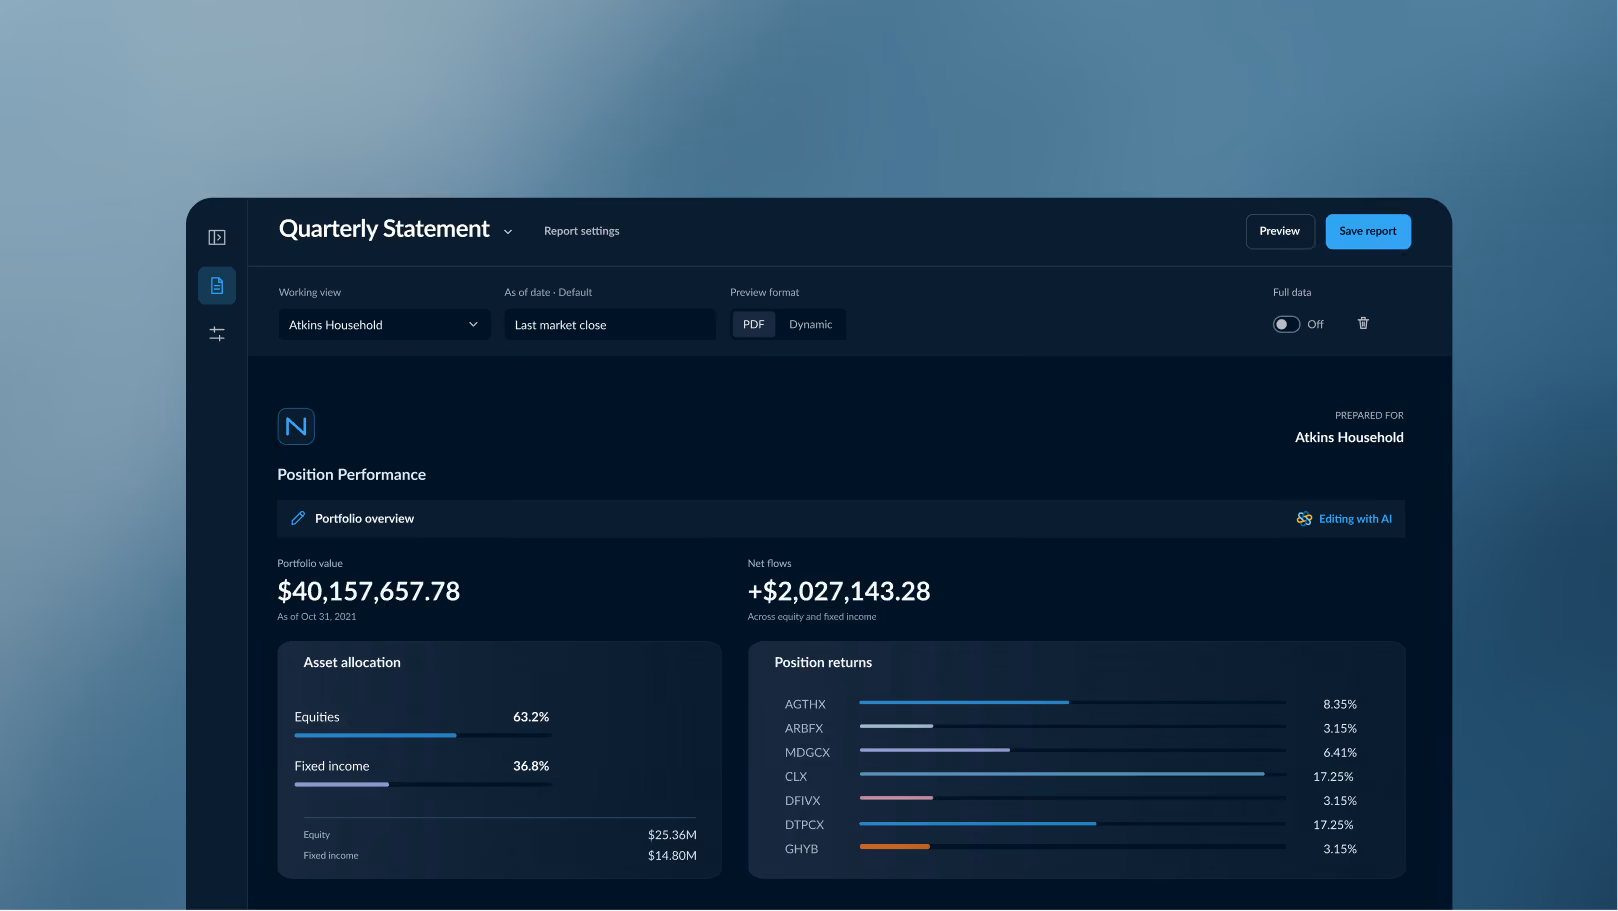
Task: Click the ARBFX ticker label
Action: click(x=804, y=729)
